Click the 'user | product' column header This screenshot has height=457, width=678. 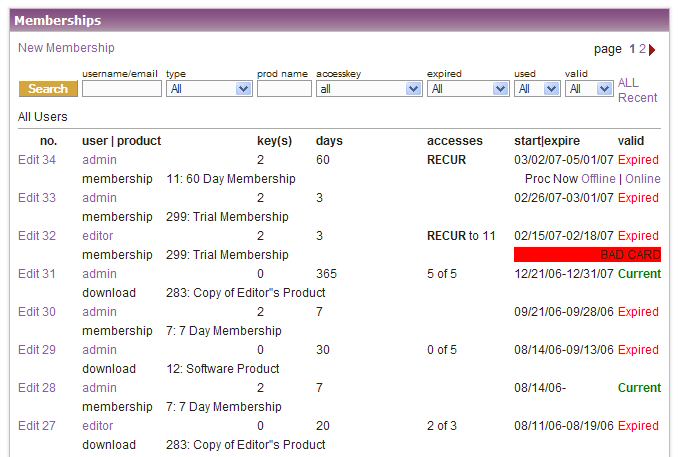122,141
